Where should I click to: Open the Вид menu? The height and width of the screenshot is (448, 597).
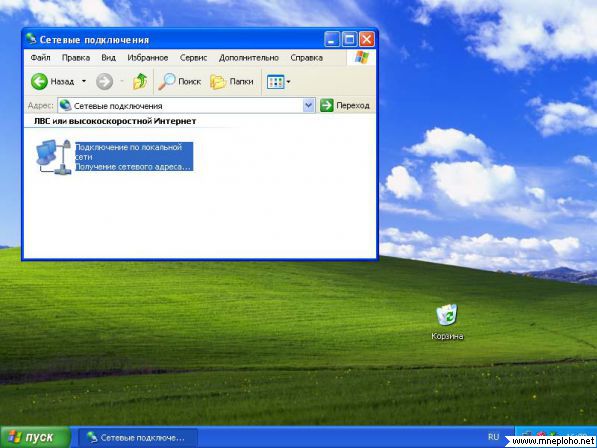(x=109, y=58)
